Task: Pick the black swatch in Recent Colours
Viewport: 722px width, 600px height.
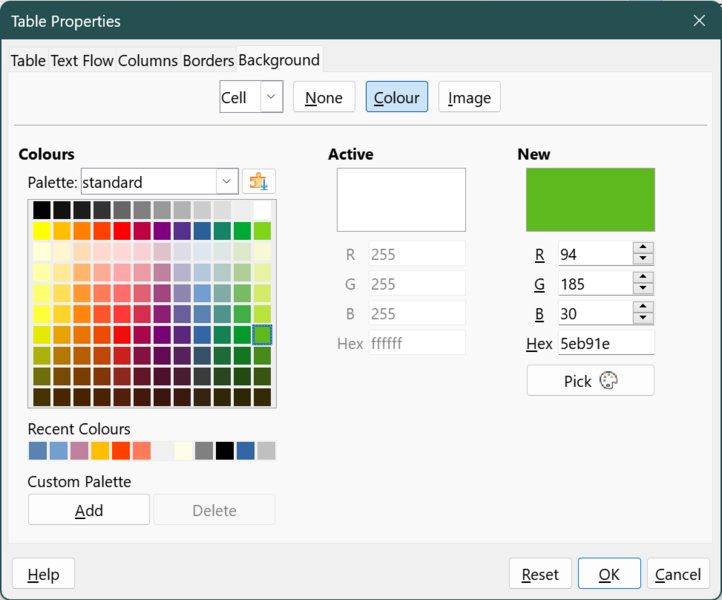Action: (x=225, y=451)
